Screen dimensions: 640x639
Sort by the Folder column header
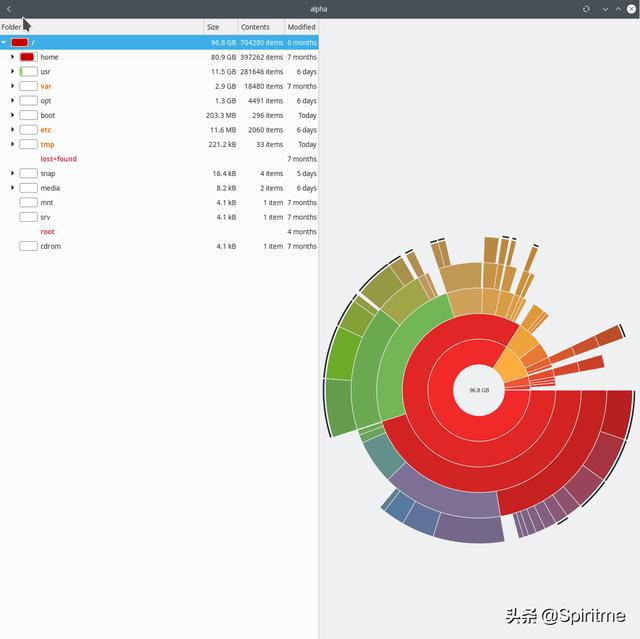coord(102,27)
